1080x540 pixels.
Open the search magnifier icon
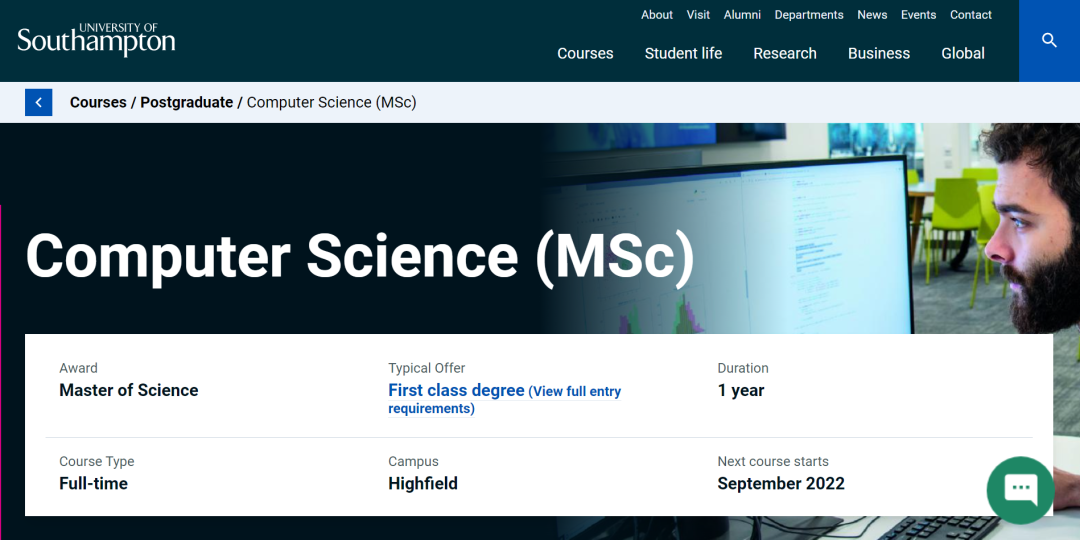click(x=1049, y=41)
